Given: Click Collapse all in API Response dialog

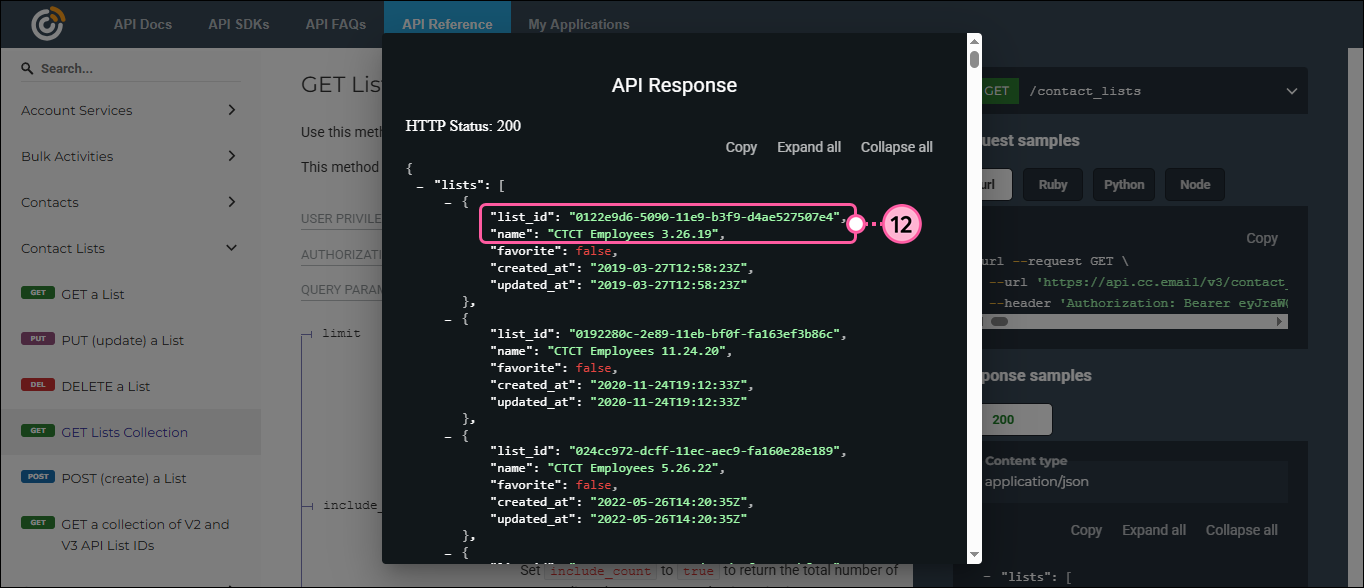Looking at the screenshot, I should point(897,147).
